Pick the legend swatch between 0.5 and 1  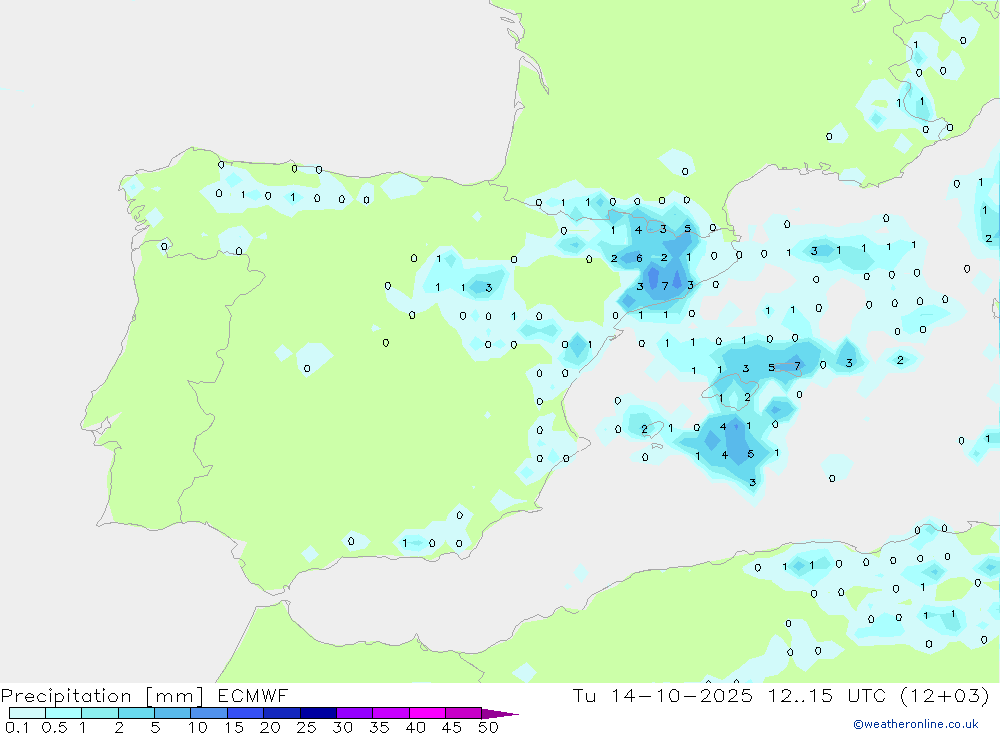63,713
